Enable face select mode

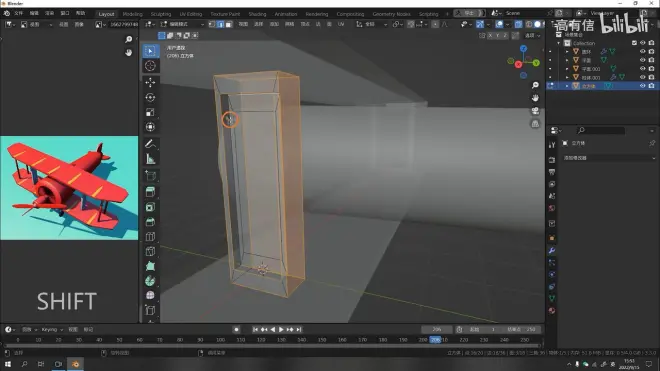point(229,24)
